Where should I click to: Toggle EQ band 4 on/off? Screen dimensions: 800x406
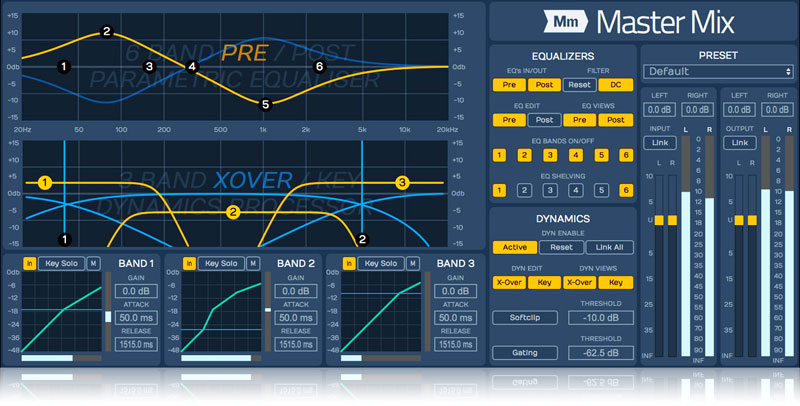(575, 155)
